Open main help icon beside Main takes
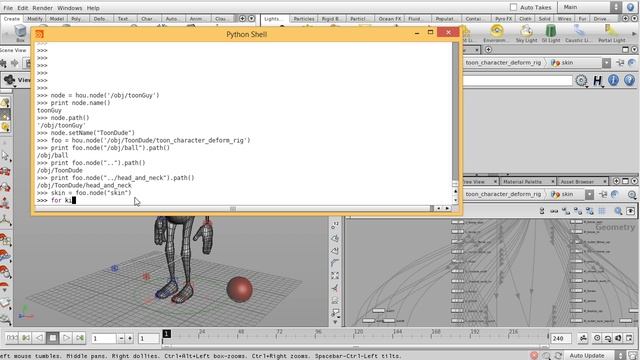Image resolution: width=640 pixels, height=360 pixels. coord(631,7)
